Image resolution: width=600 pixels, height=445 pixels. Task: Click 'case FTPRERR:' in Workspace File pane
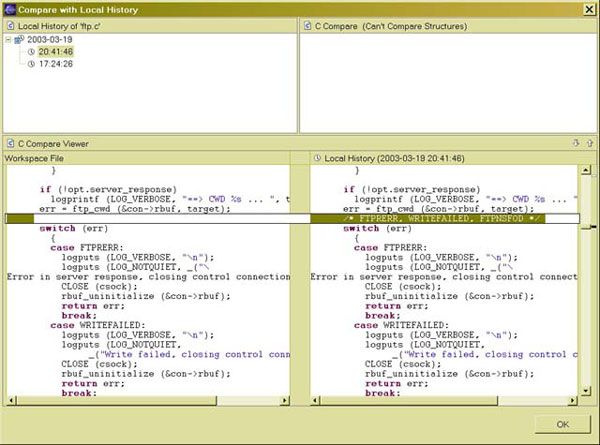tap(87, 248)
